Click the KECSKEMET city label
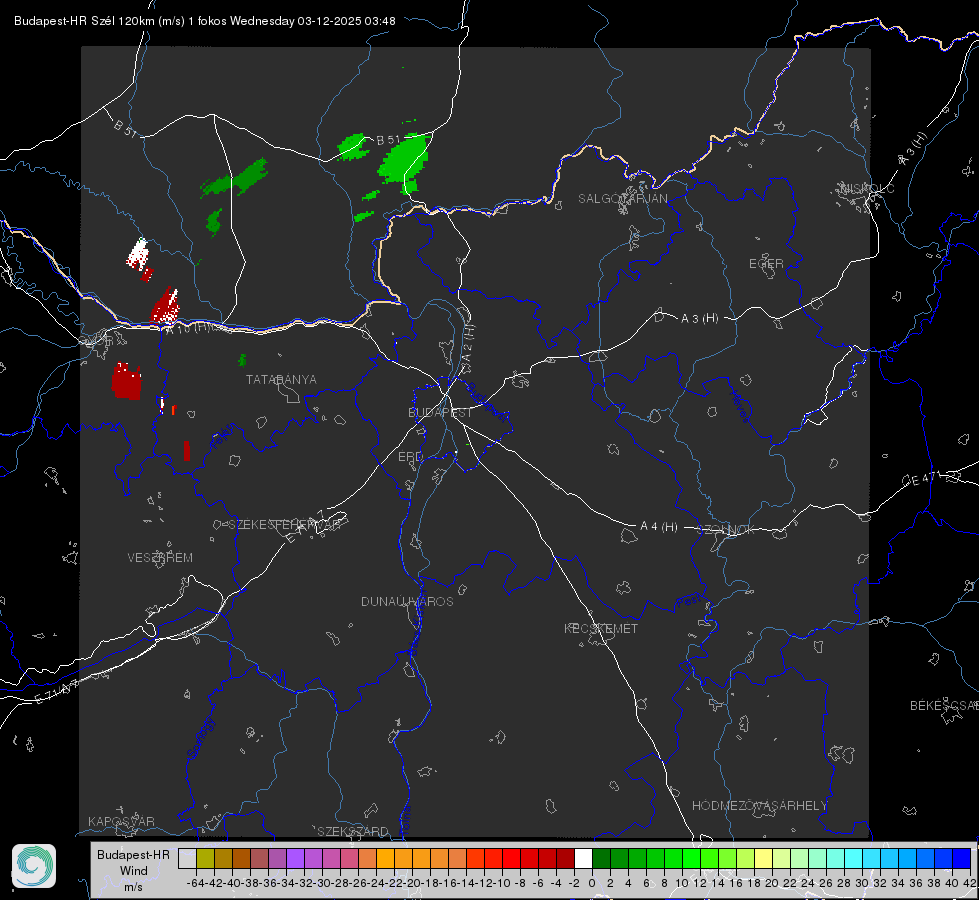This screenshot has height=900, width=979. (x=601, y=628)
